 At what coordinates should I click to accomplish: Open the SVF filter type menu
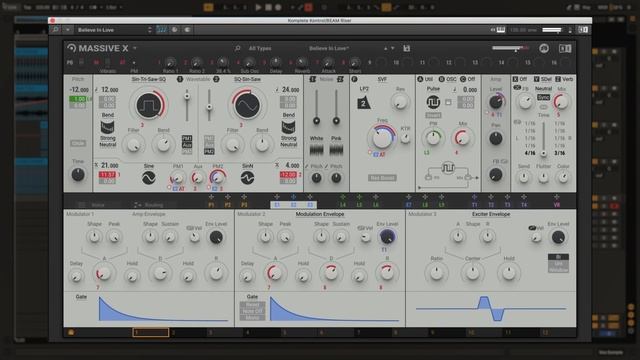[382, 79]
